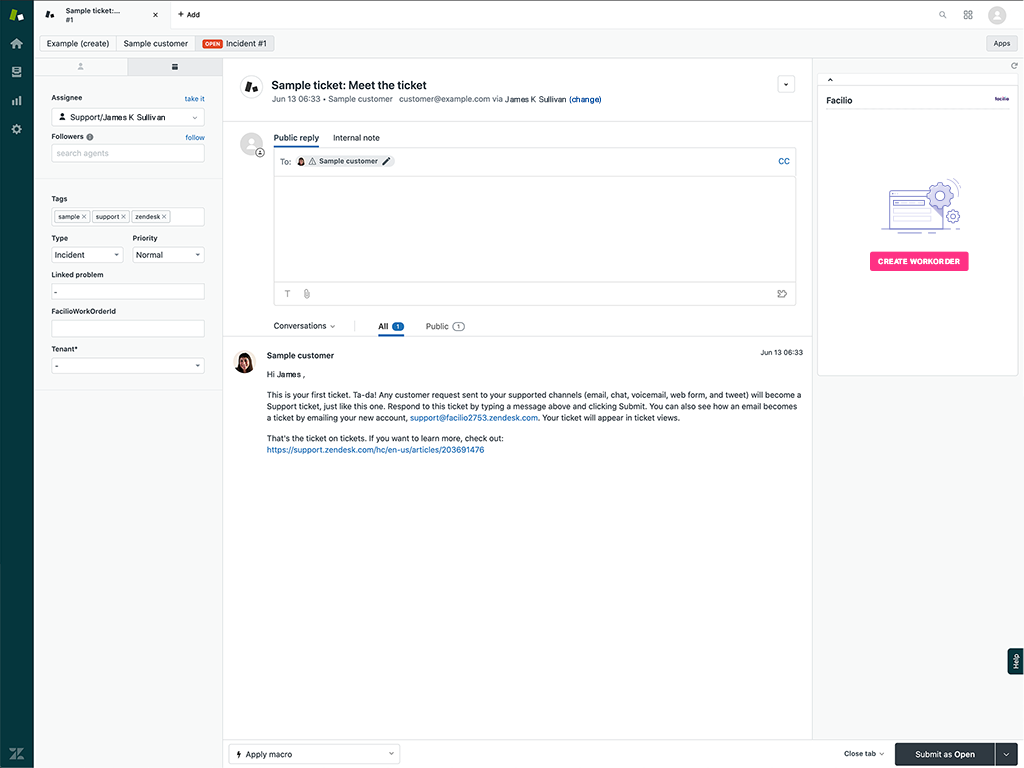Open the Reporting bar chart icon
This screenshot has width=1024, height=768.
click(x=16, y=101)
